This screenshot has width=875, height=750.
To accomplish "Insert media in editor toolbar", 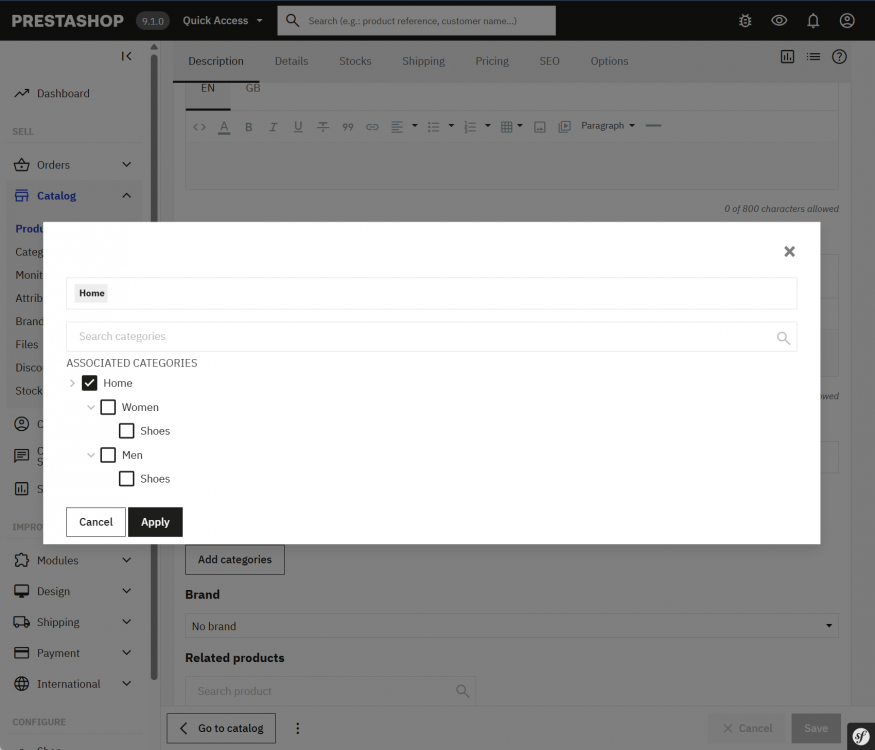I will [x=564, y=127].
